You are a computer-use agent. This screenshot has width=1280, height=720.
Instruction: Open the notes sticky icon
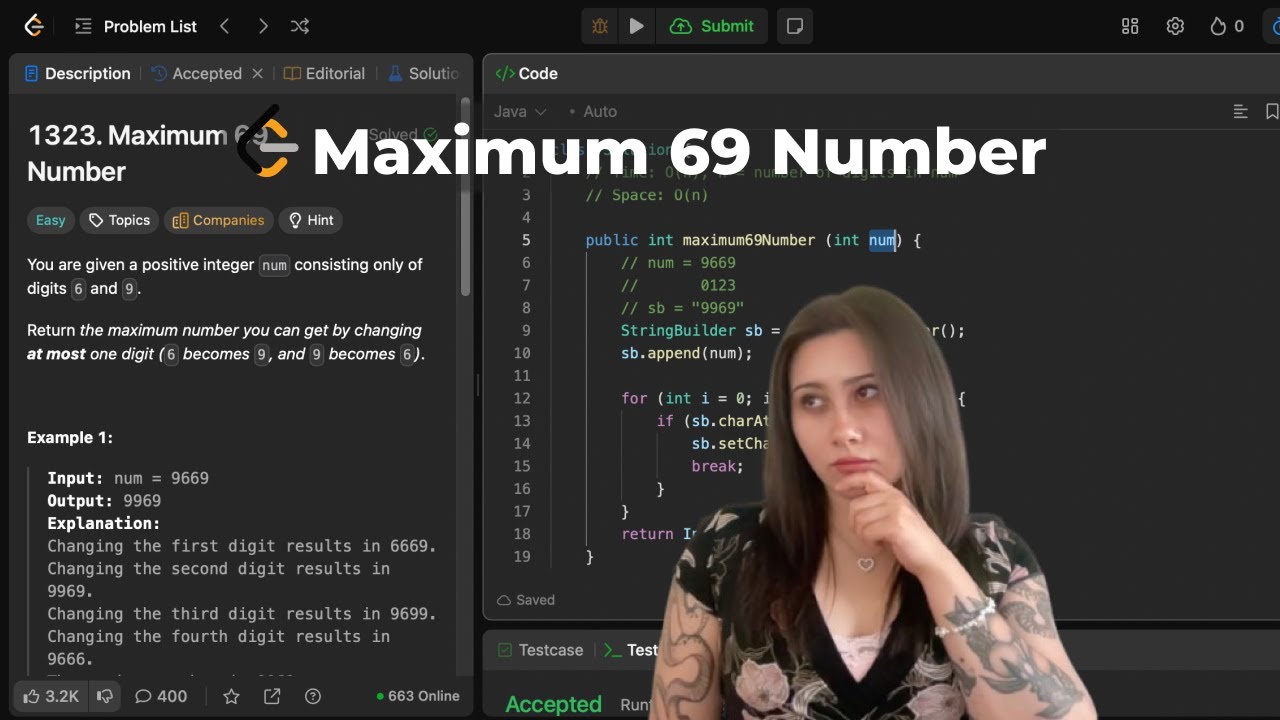coord(795,26)
